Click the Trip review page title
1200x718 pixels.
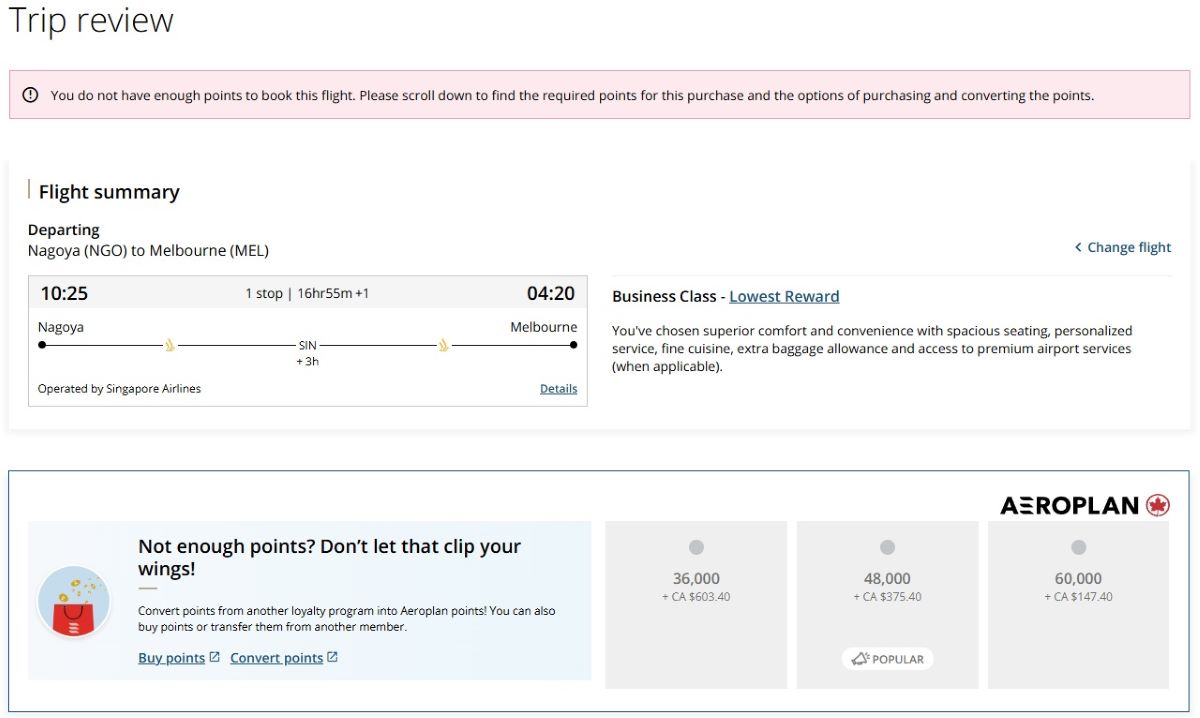tap(91, 21)
